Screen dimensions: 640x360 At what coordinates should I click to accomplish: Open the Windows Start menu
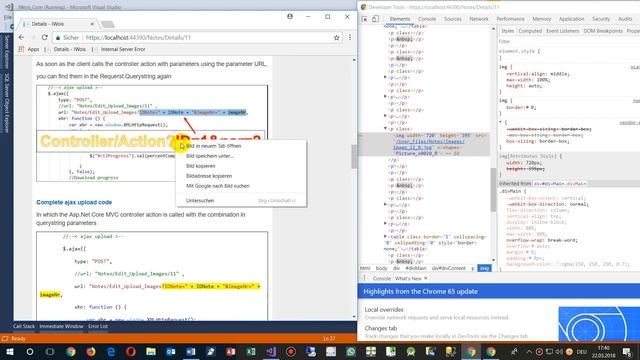9,352
